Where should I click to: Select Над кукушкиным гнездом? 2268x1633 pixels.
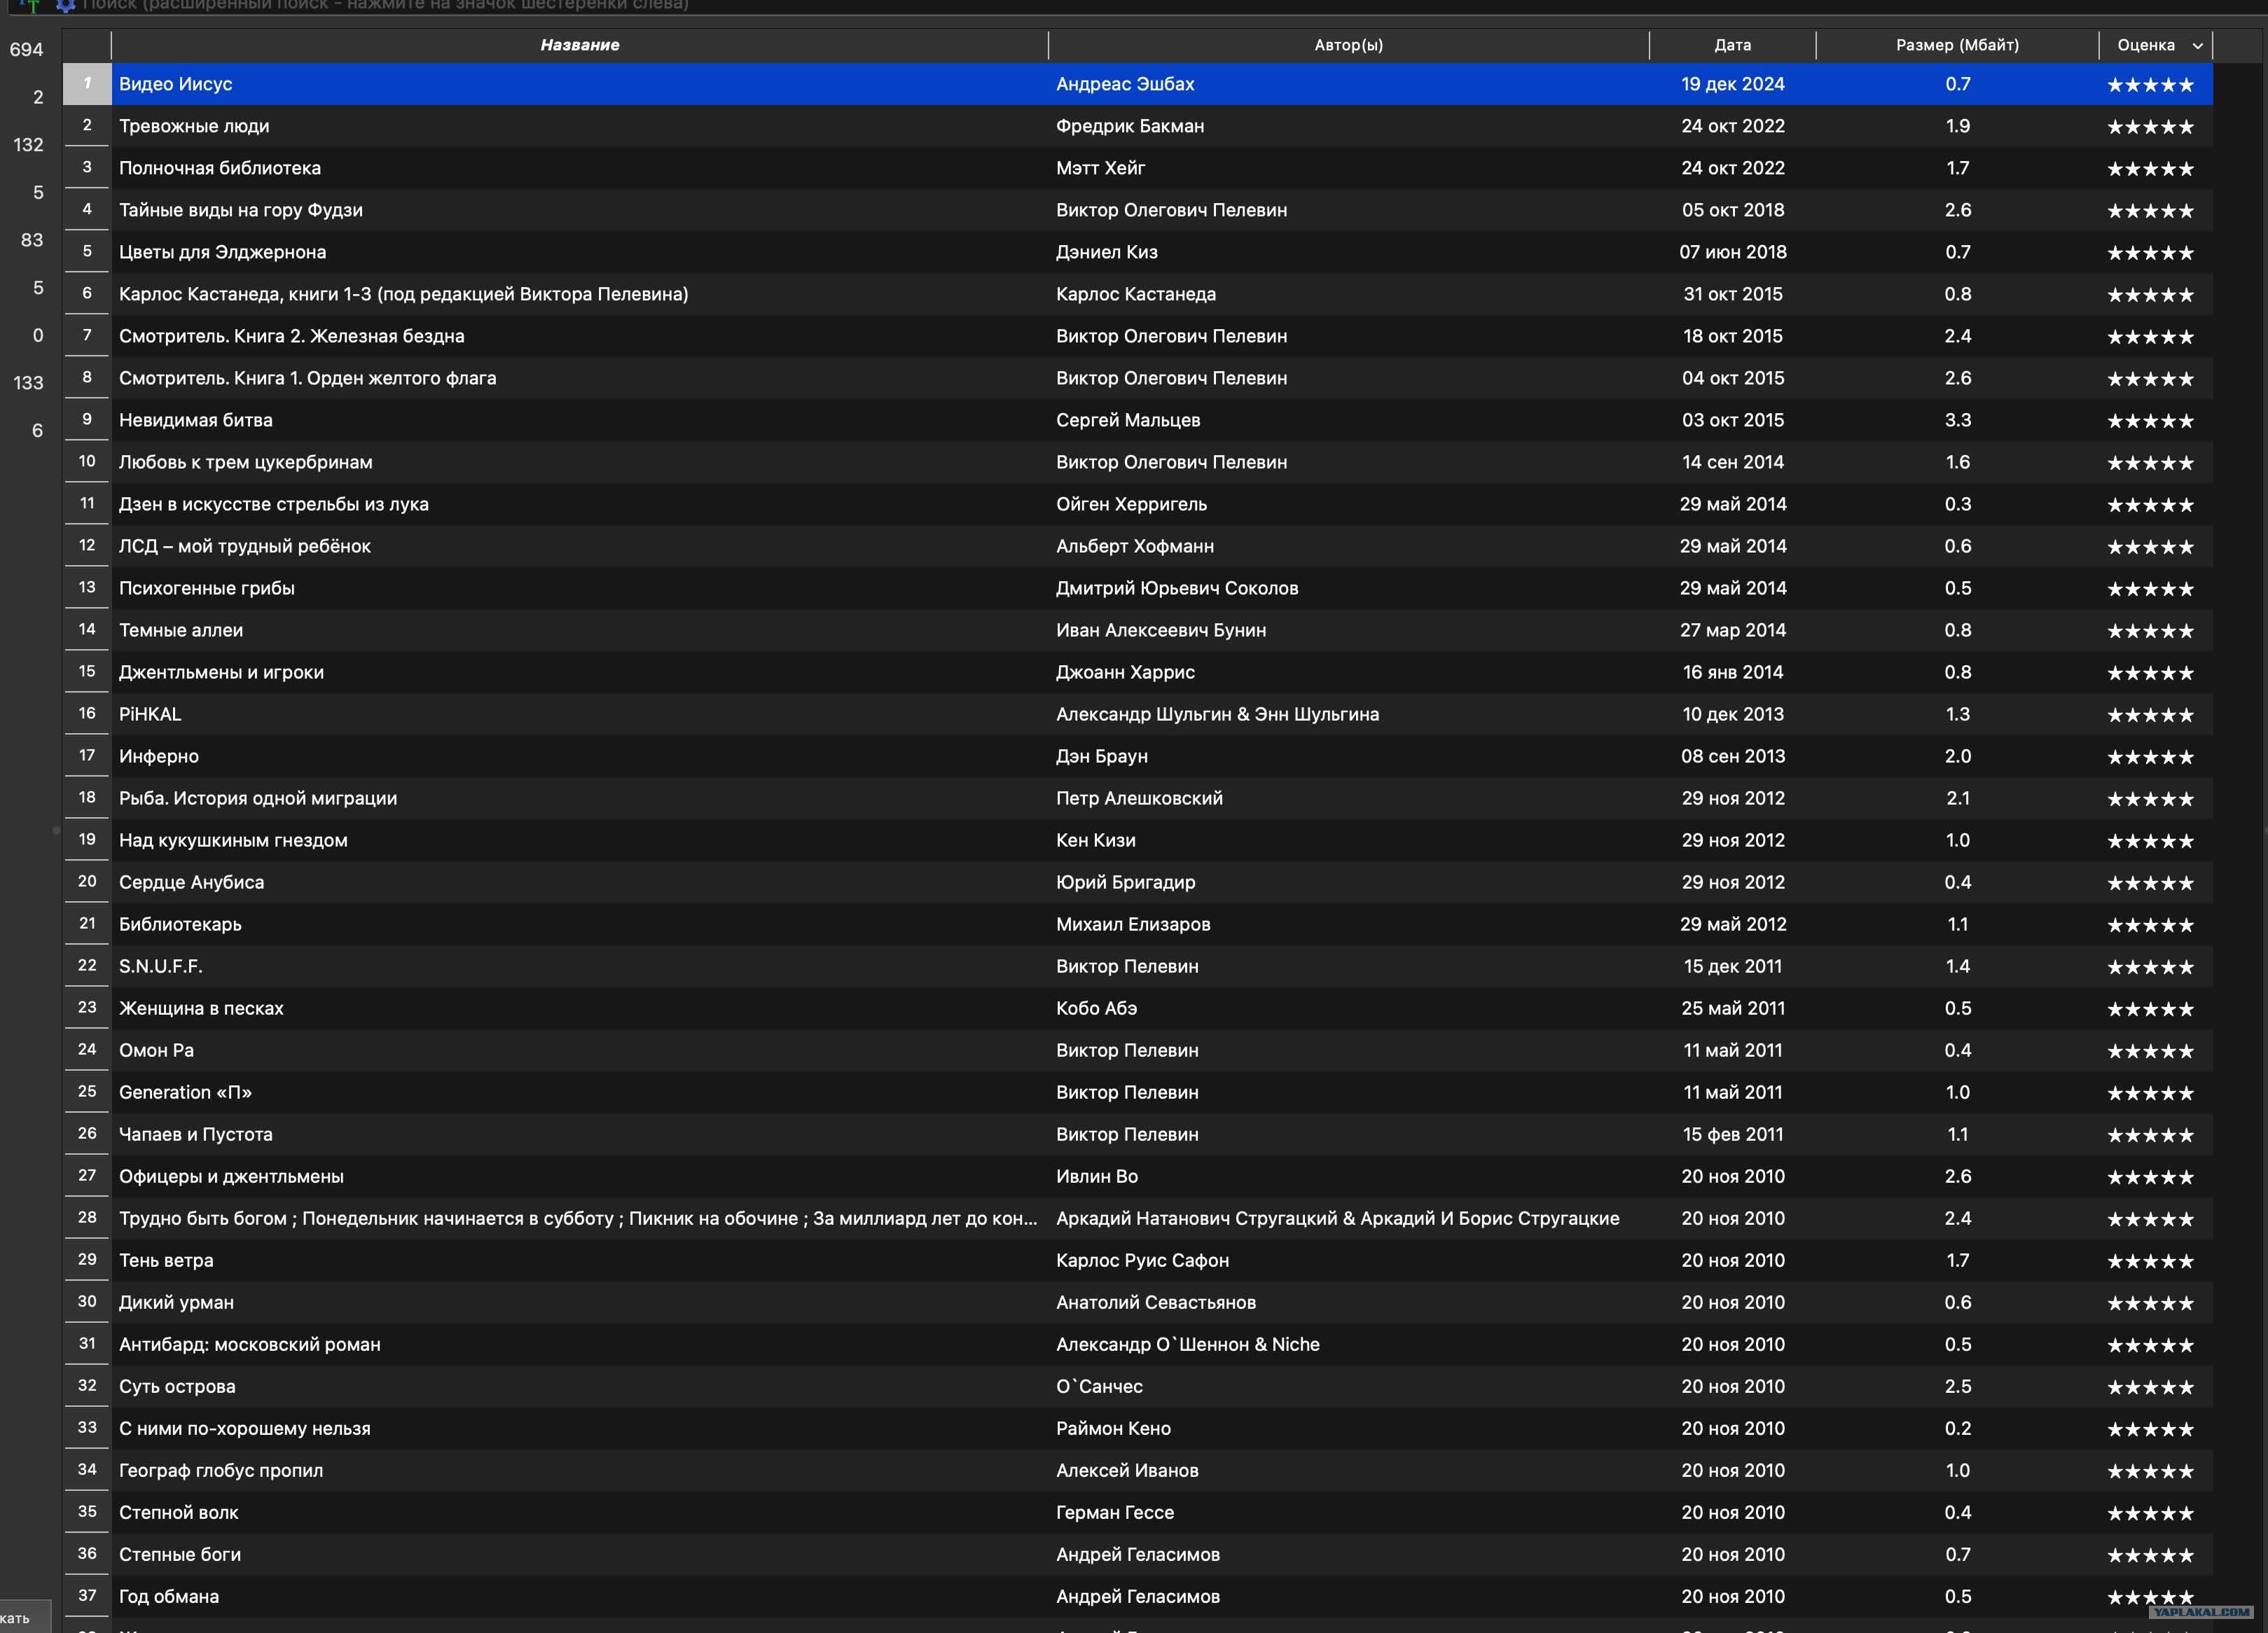click(233, 840)
